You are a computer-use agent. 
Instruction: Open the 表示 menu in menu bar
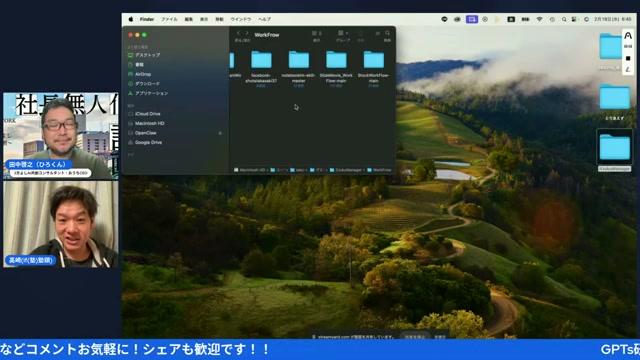pyautogui.click(x=204, y=19)
